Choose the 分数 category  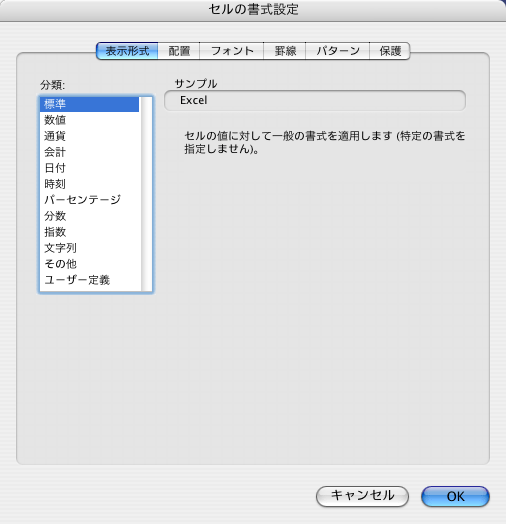click(90, 216)
